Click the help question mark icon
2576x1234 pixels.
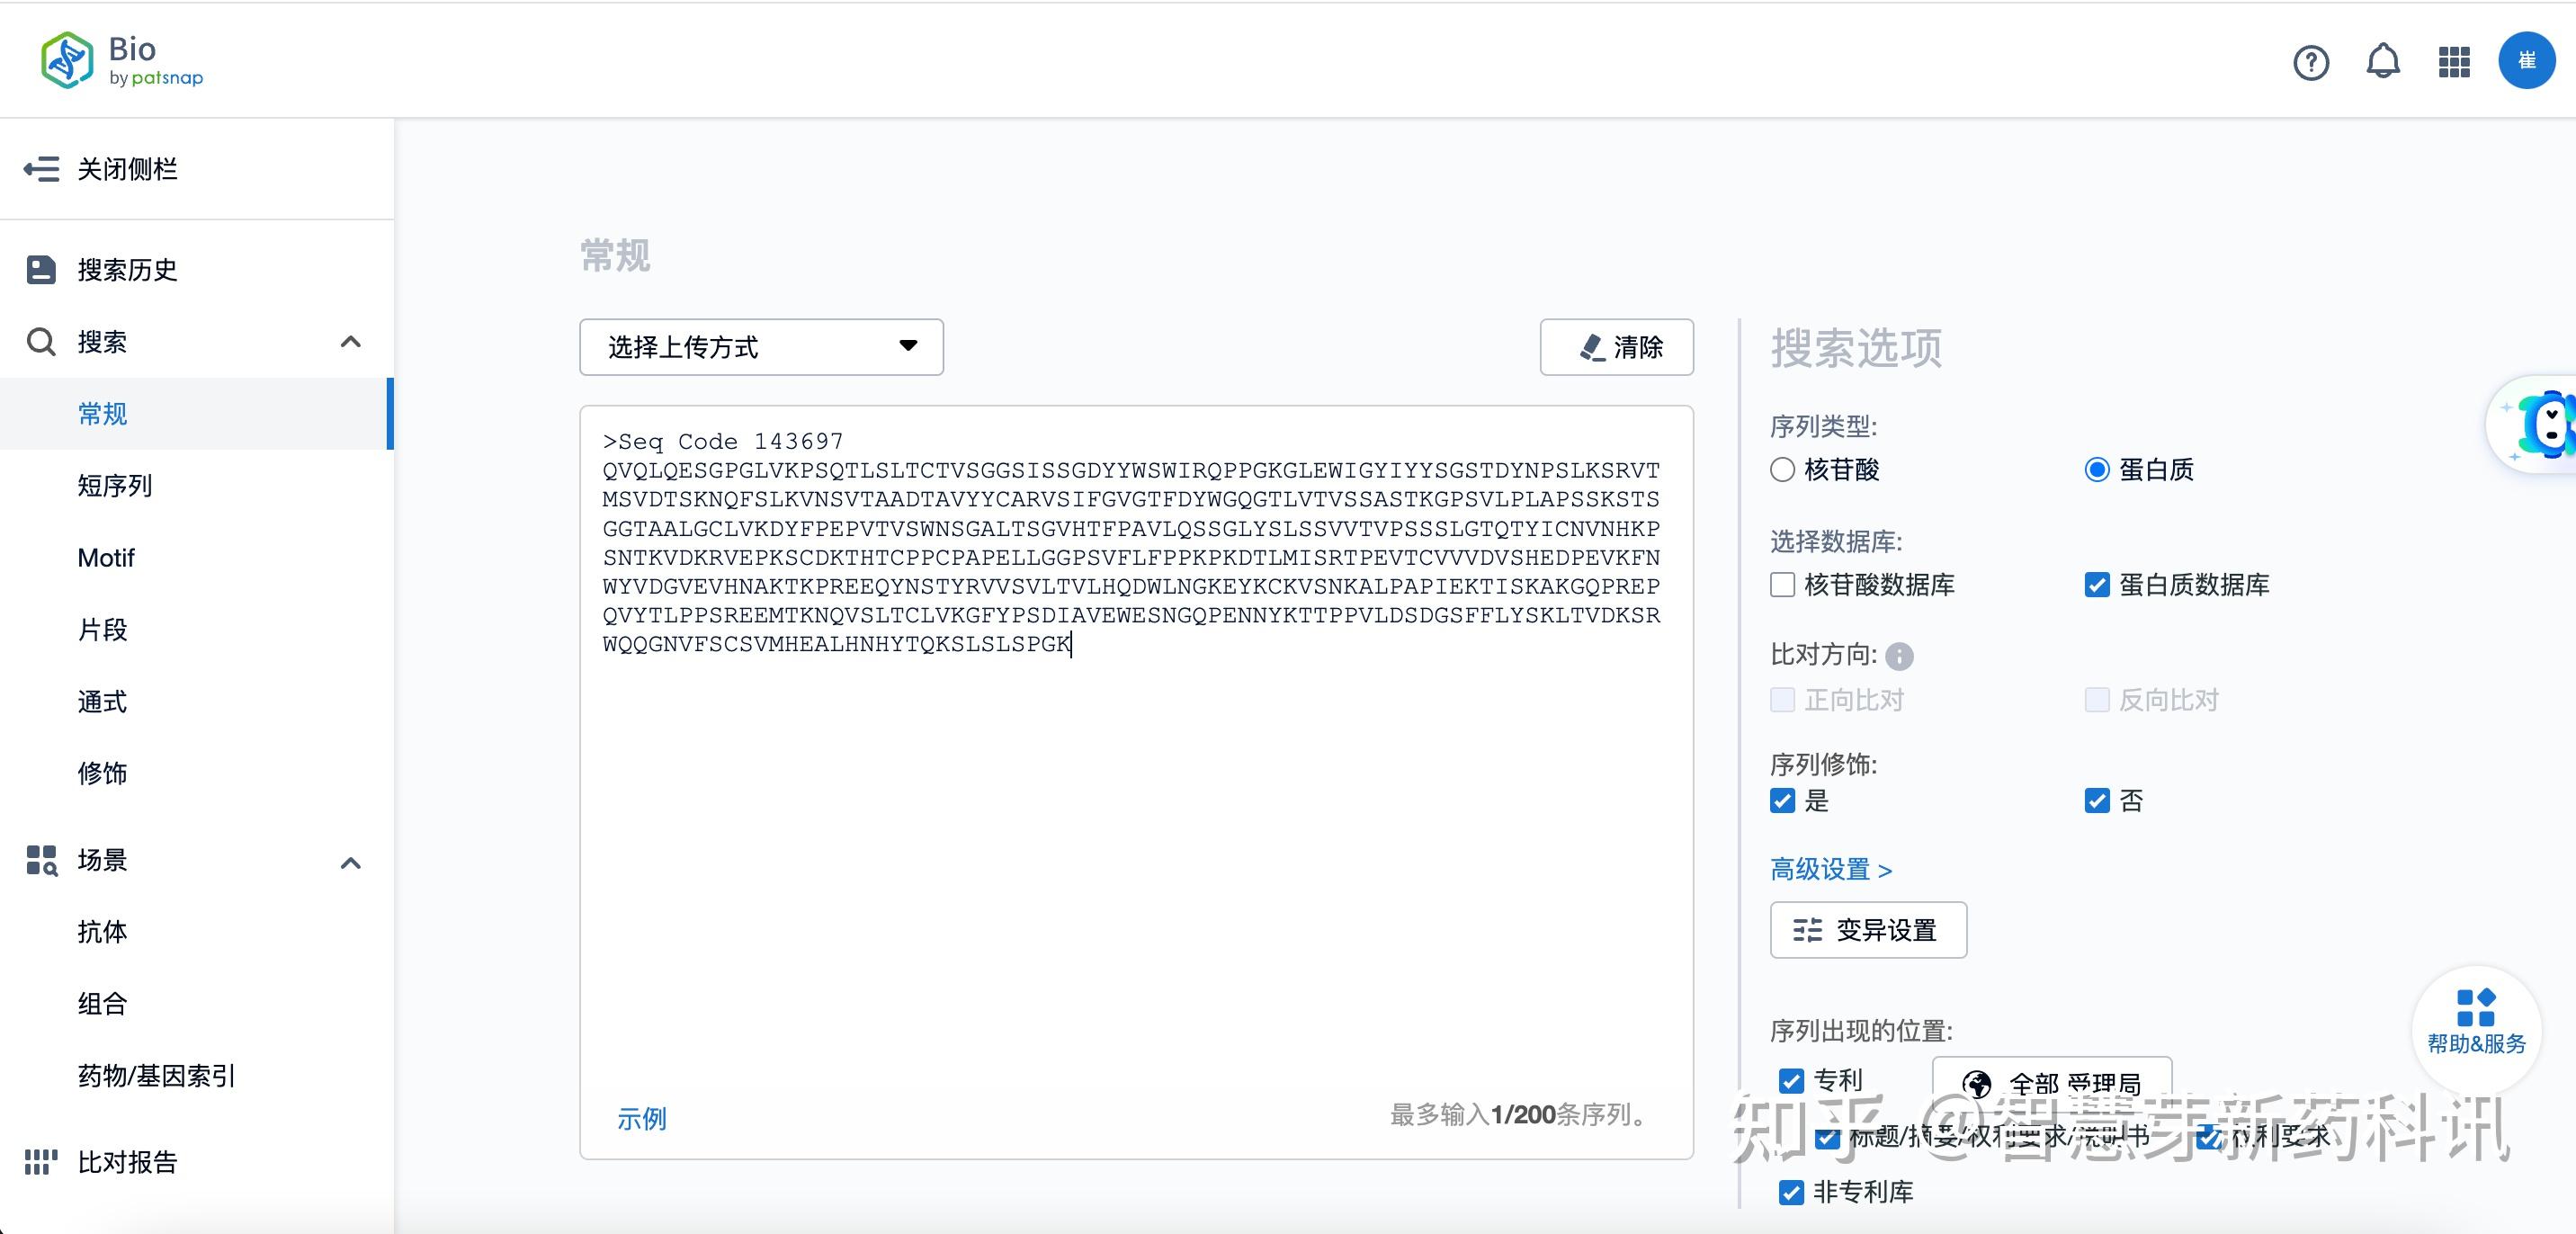pyautogui.click(x=2311, y=62)
